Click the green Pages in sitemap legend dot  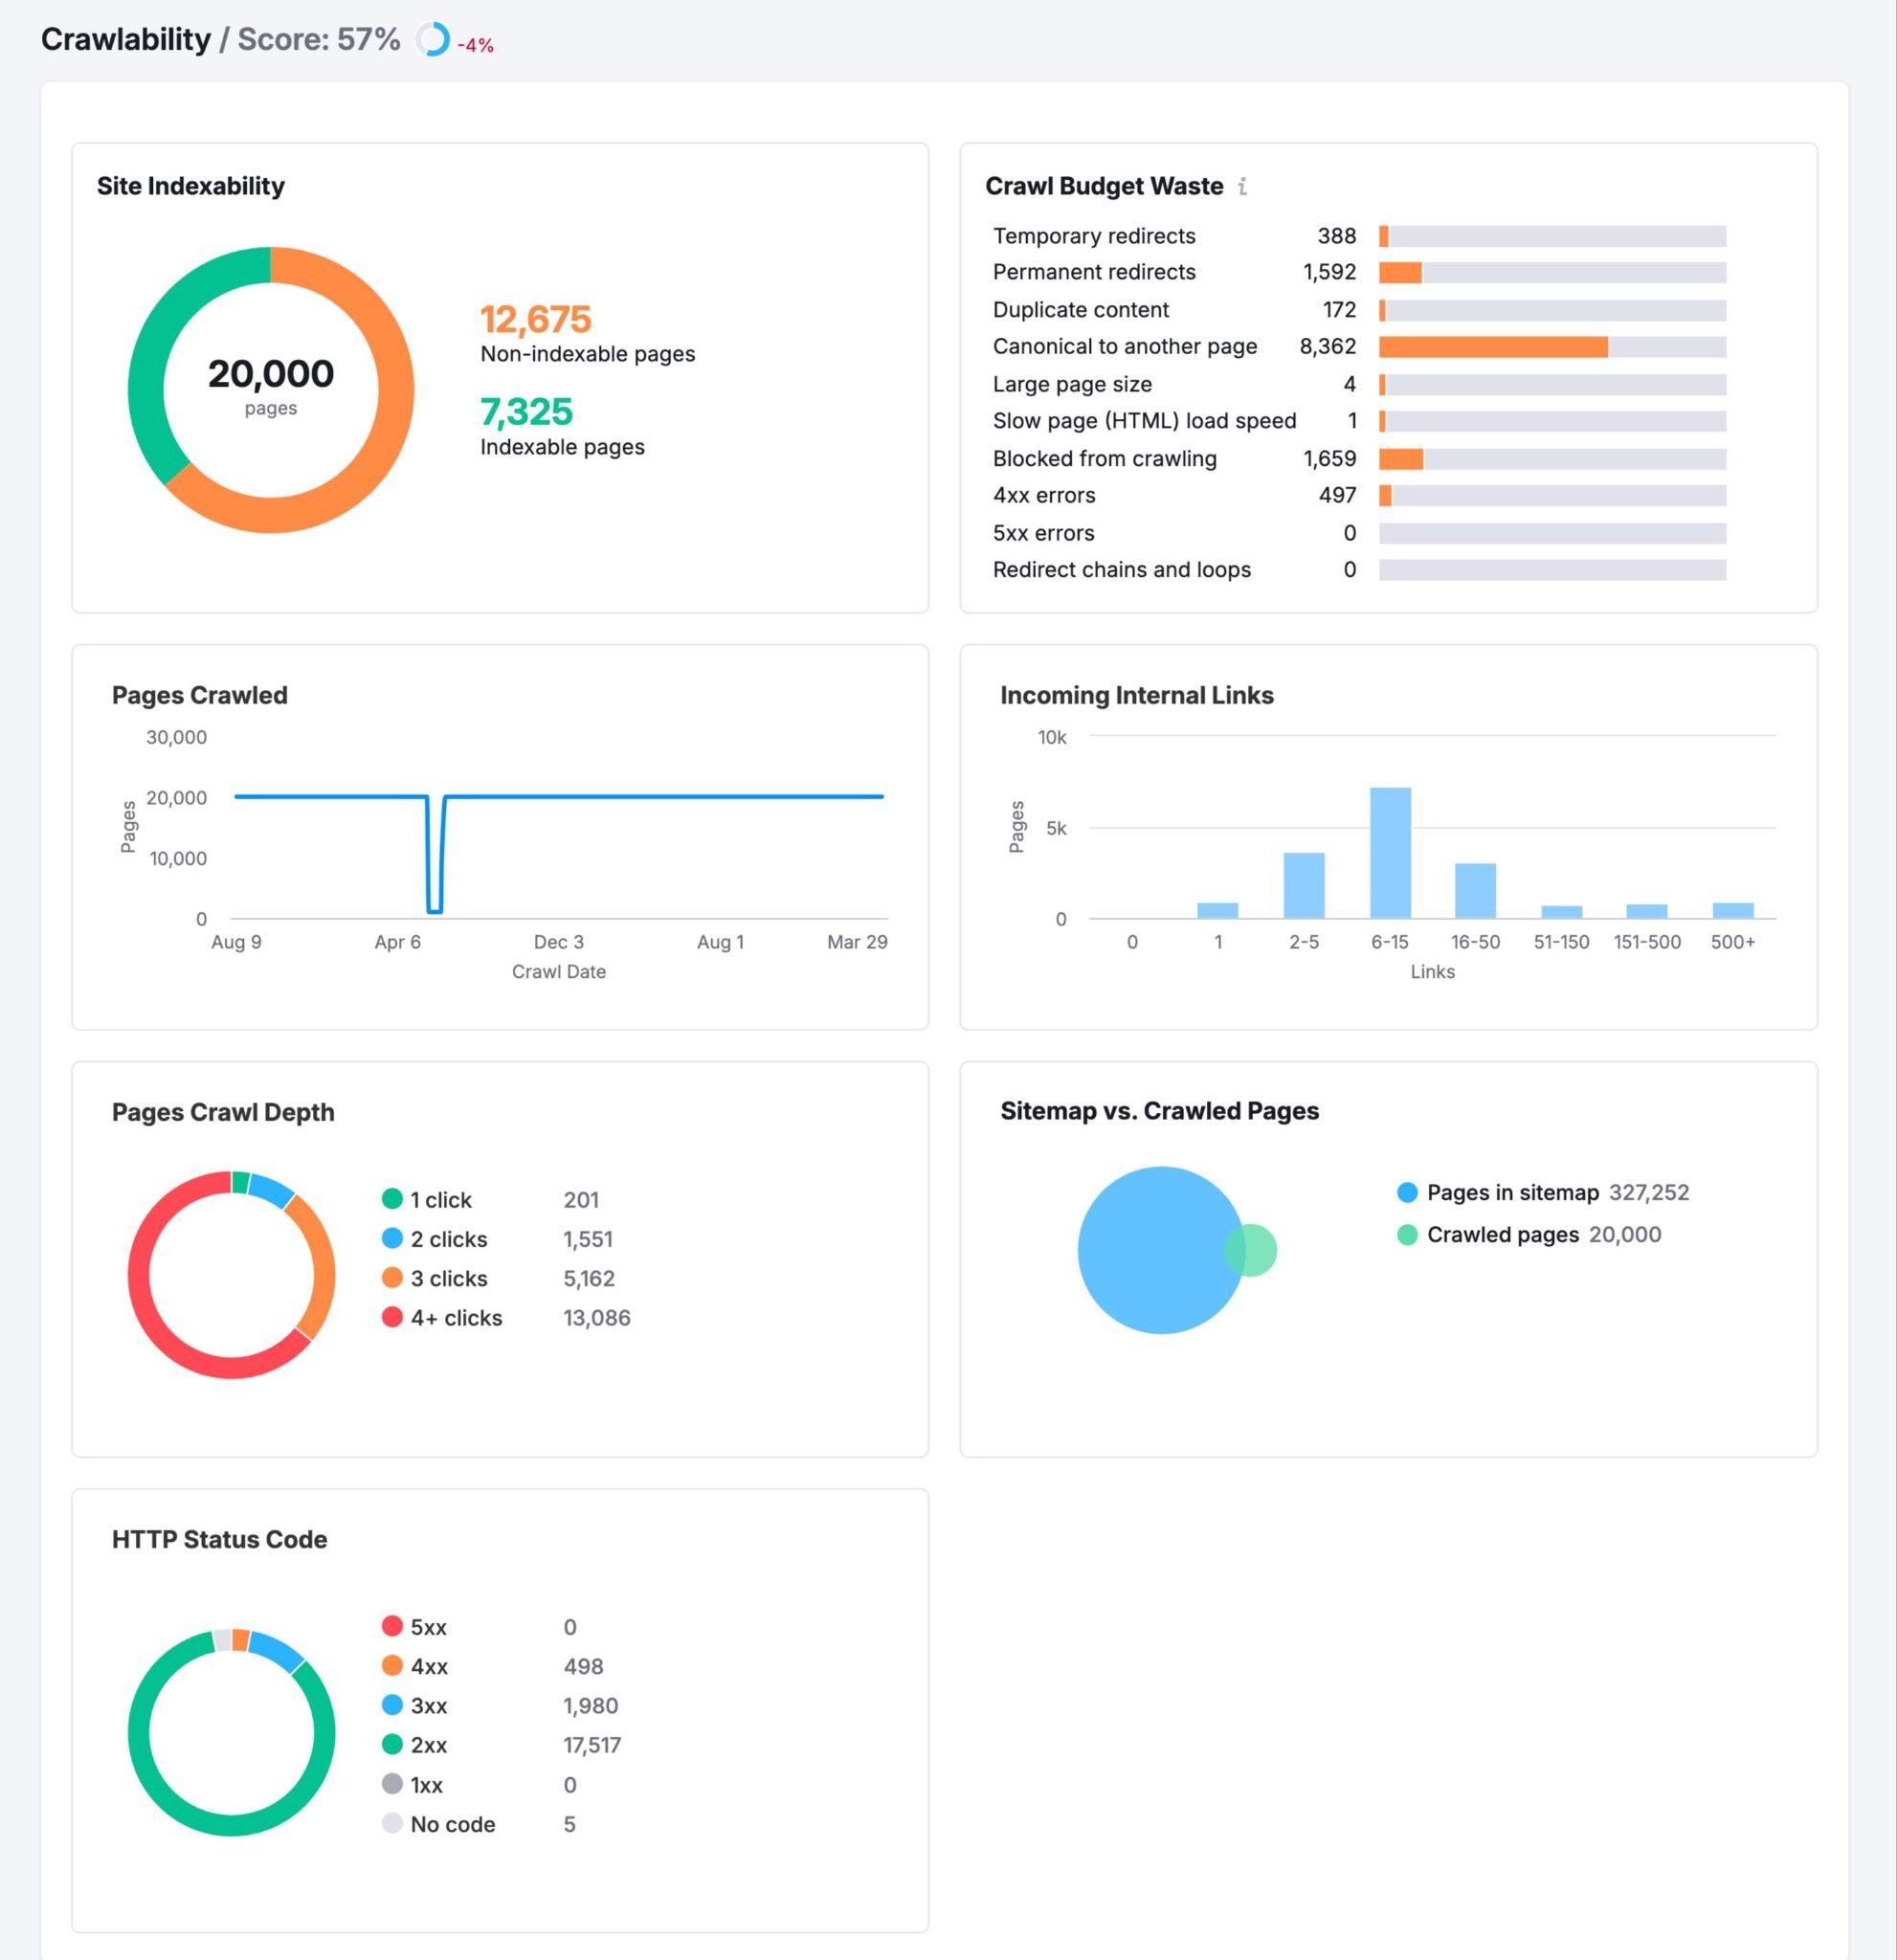click(x=1408, y=1192)
